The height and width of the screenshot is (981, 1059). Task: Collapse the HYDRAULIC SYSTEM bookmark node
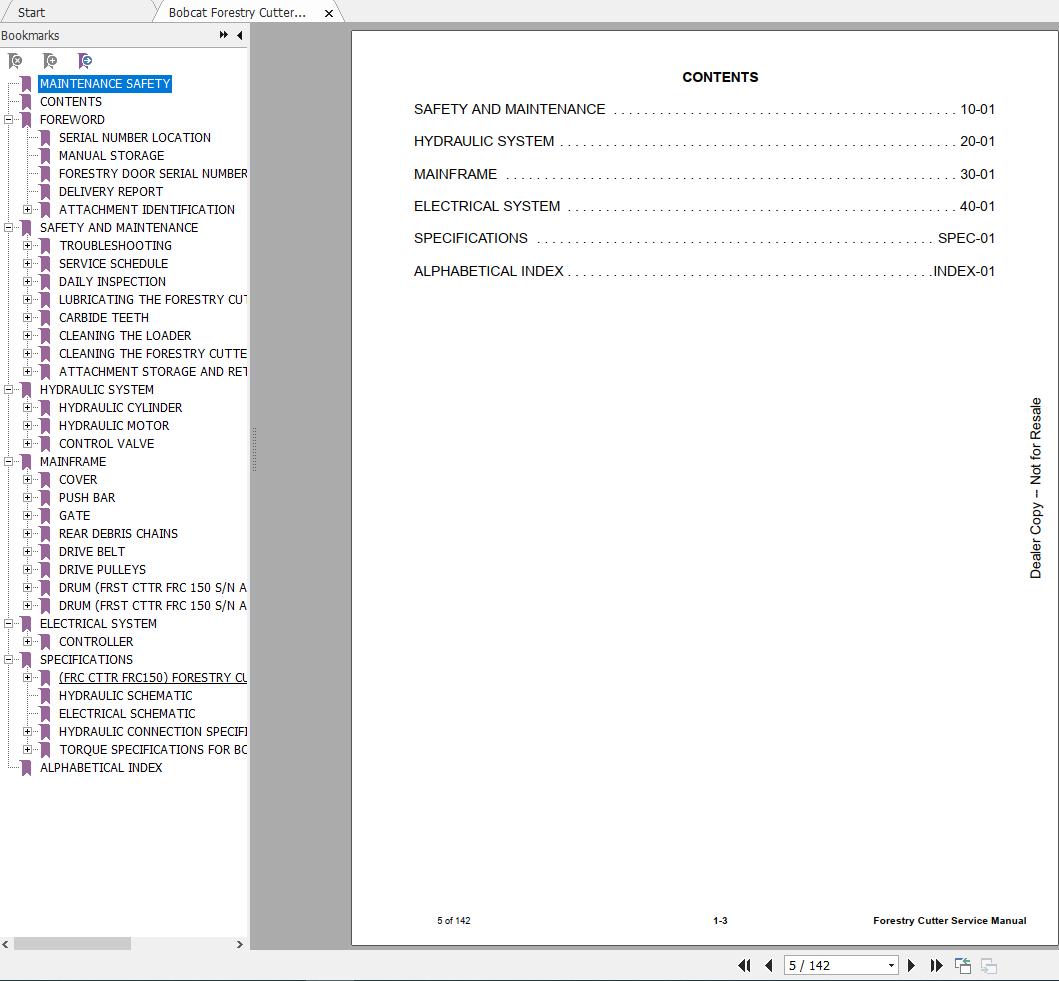click(8, 390)
